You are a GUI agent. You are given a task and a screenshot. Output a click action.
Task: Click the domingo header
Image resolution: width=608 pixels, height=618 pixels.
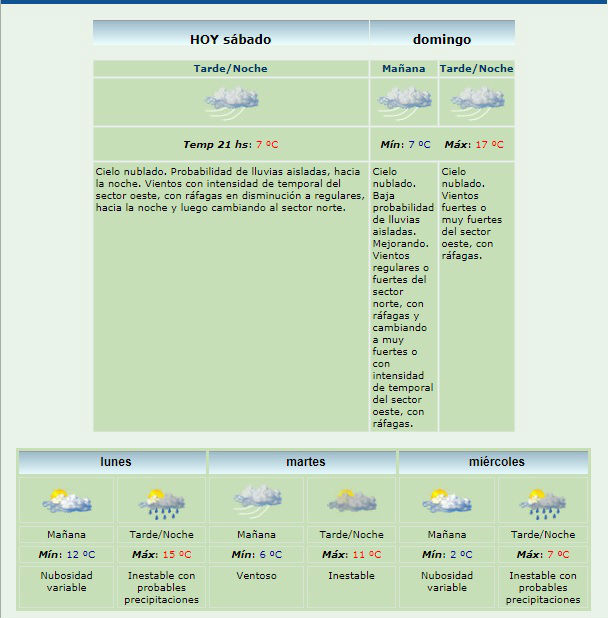pos(442,40)
